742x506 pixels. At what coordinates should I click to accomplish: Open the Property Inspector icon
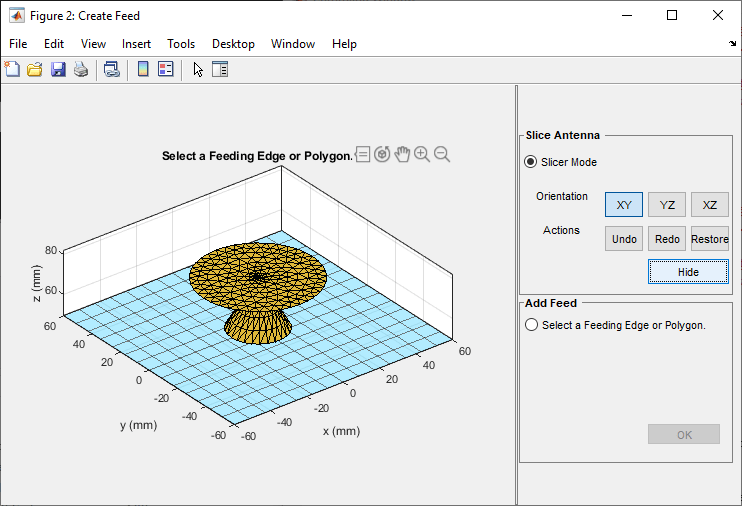click(220, 69)
